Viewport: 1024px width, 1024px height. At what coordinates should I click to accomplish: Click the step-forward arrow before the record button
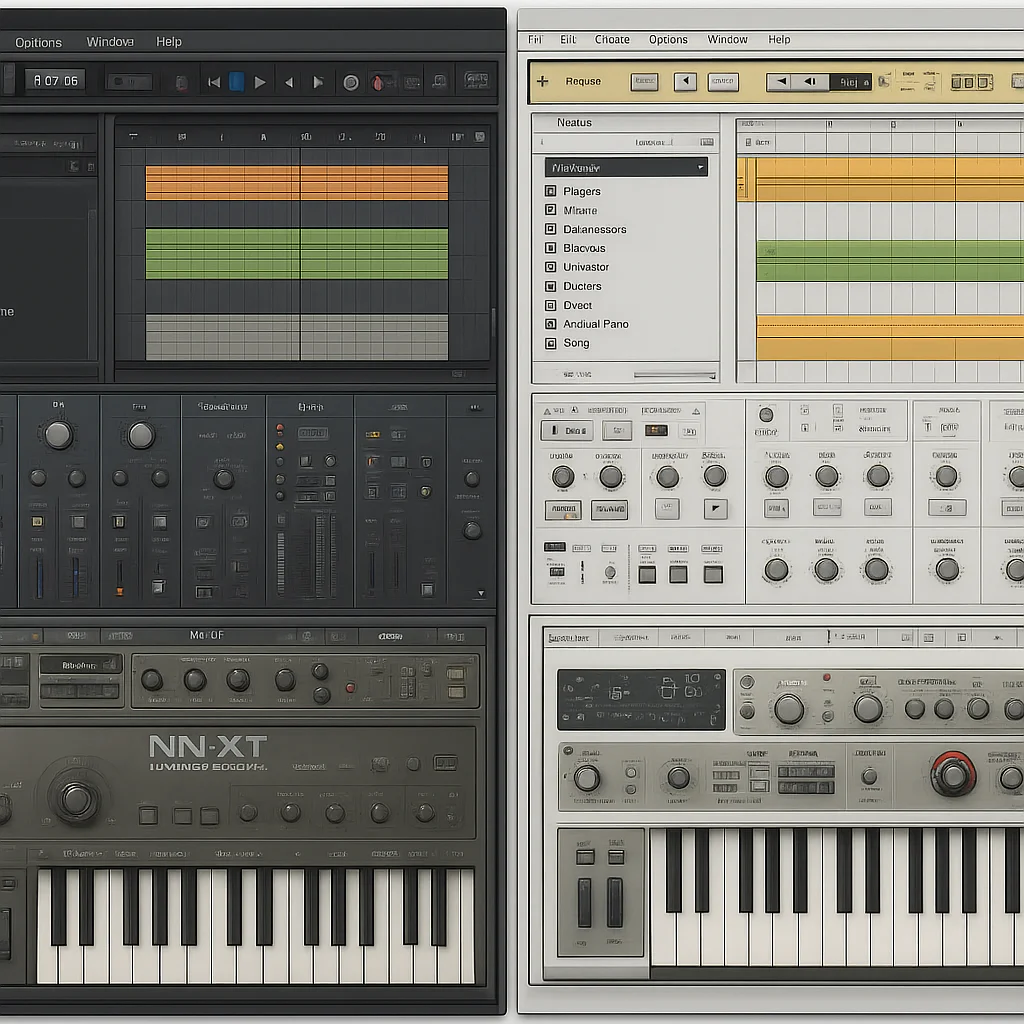click(x=318, y=82)
